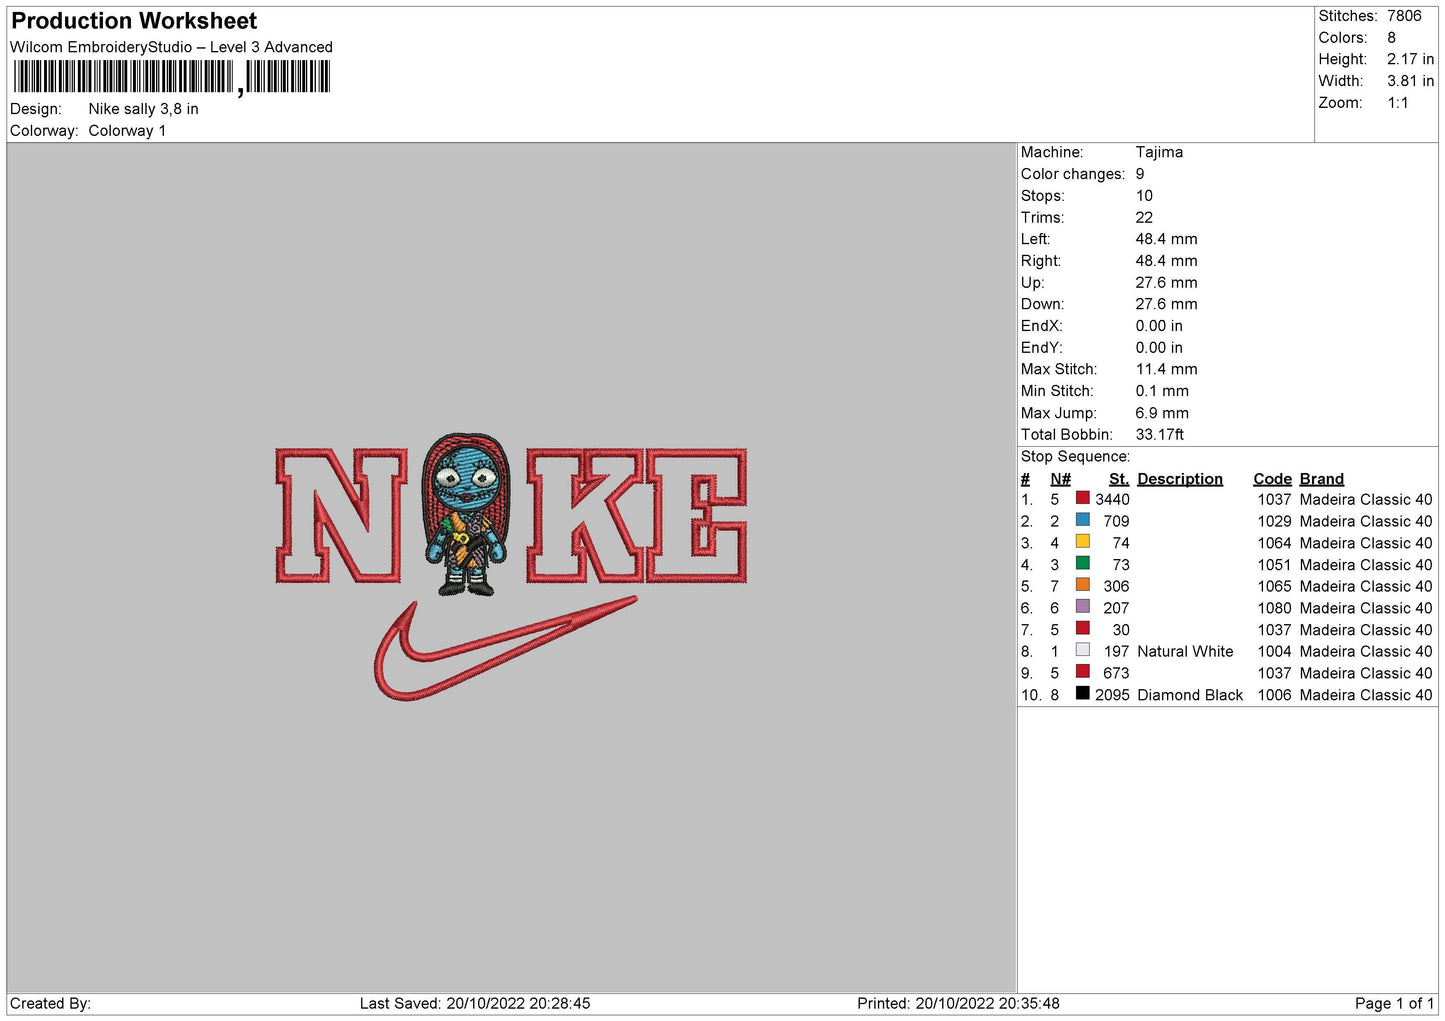Click the Up value '27.6 mm'
Image resolution: width=1445 pixels, height=1021 pixels.
coord(1166,282)
